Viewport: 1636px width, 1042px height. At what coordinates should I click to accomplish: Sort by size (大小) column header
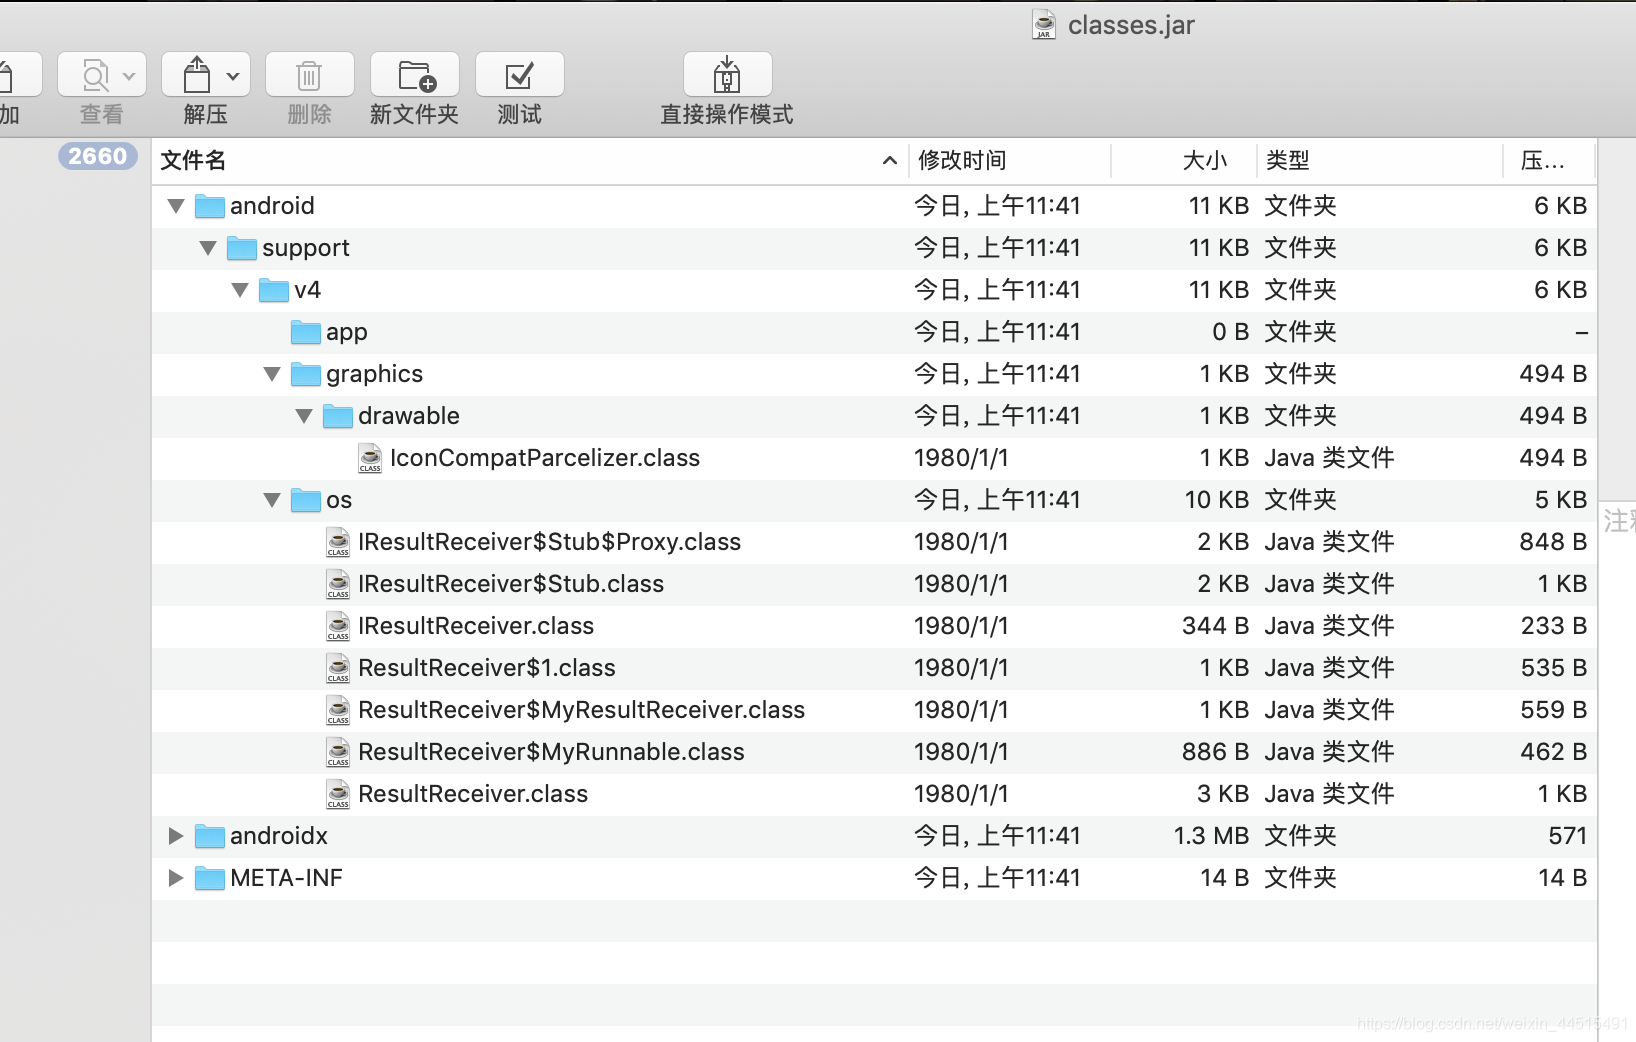click(x=1184, y=161)
